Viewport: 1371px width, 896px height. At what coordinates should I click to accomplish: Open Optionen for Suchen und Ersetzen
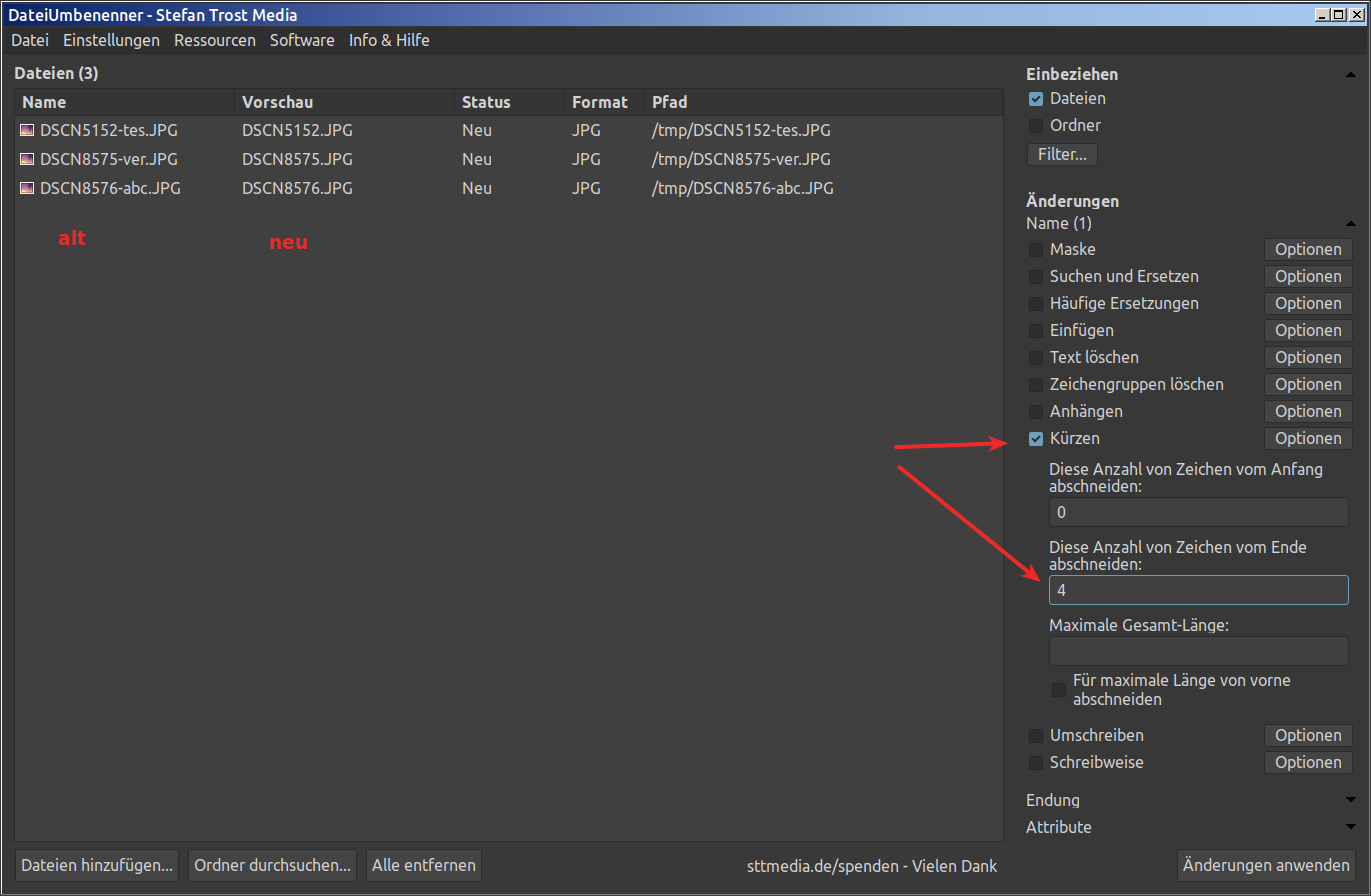point(1308,277)
